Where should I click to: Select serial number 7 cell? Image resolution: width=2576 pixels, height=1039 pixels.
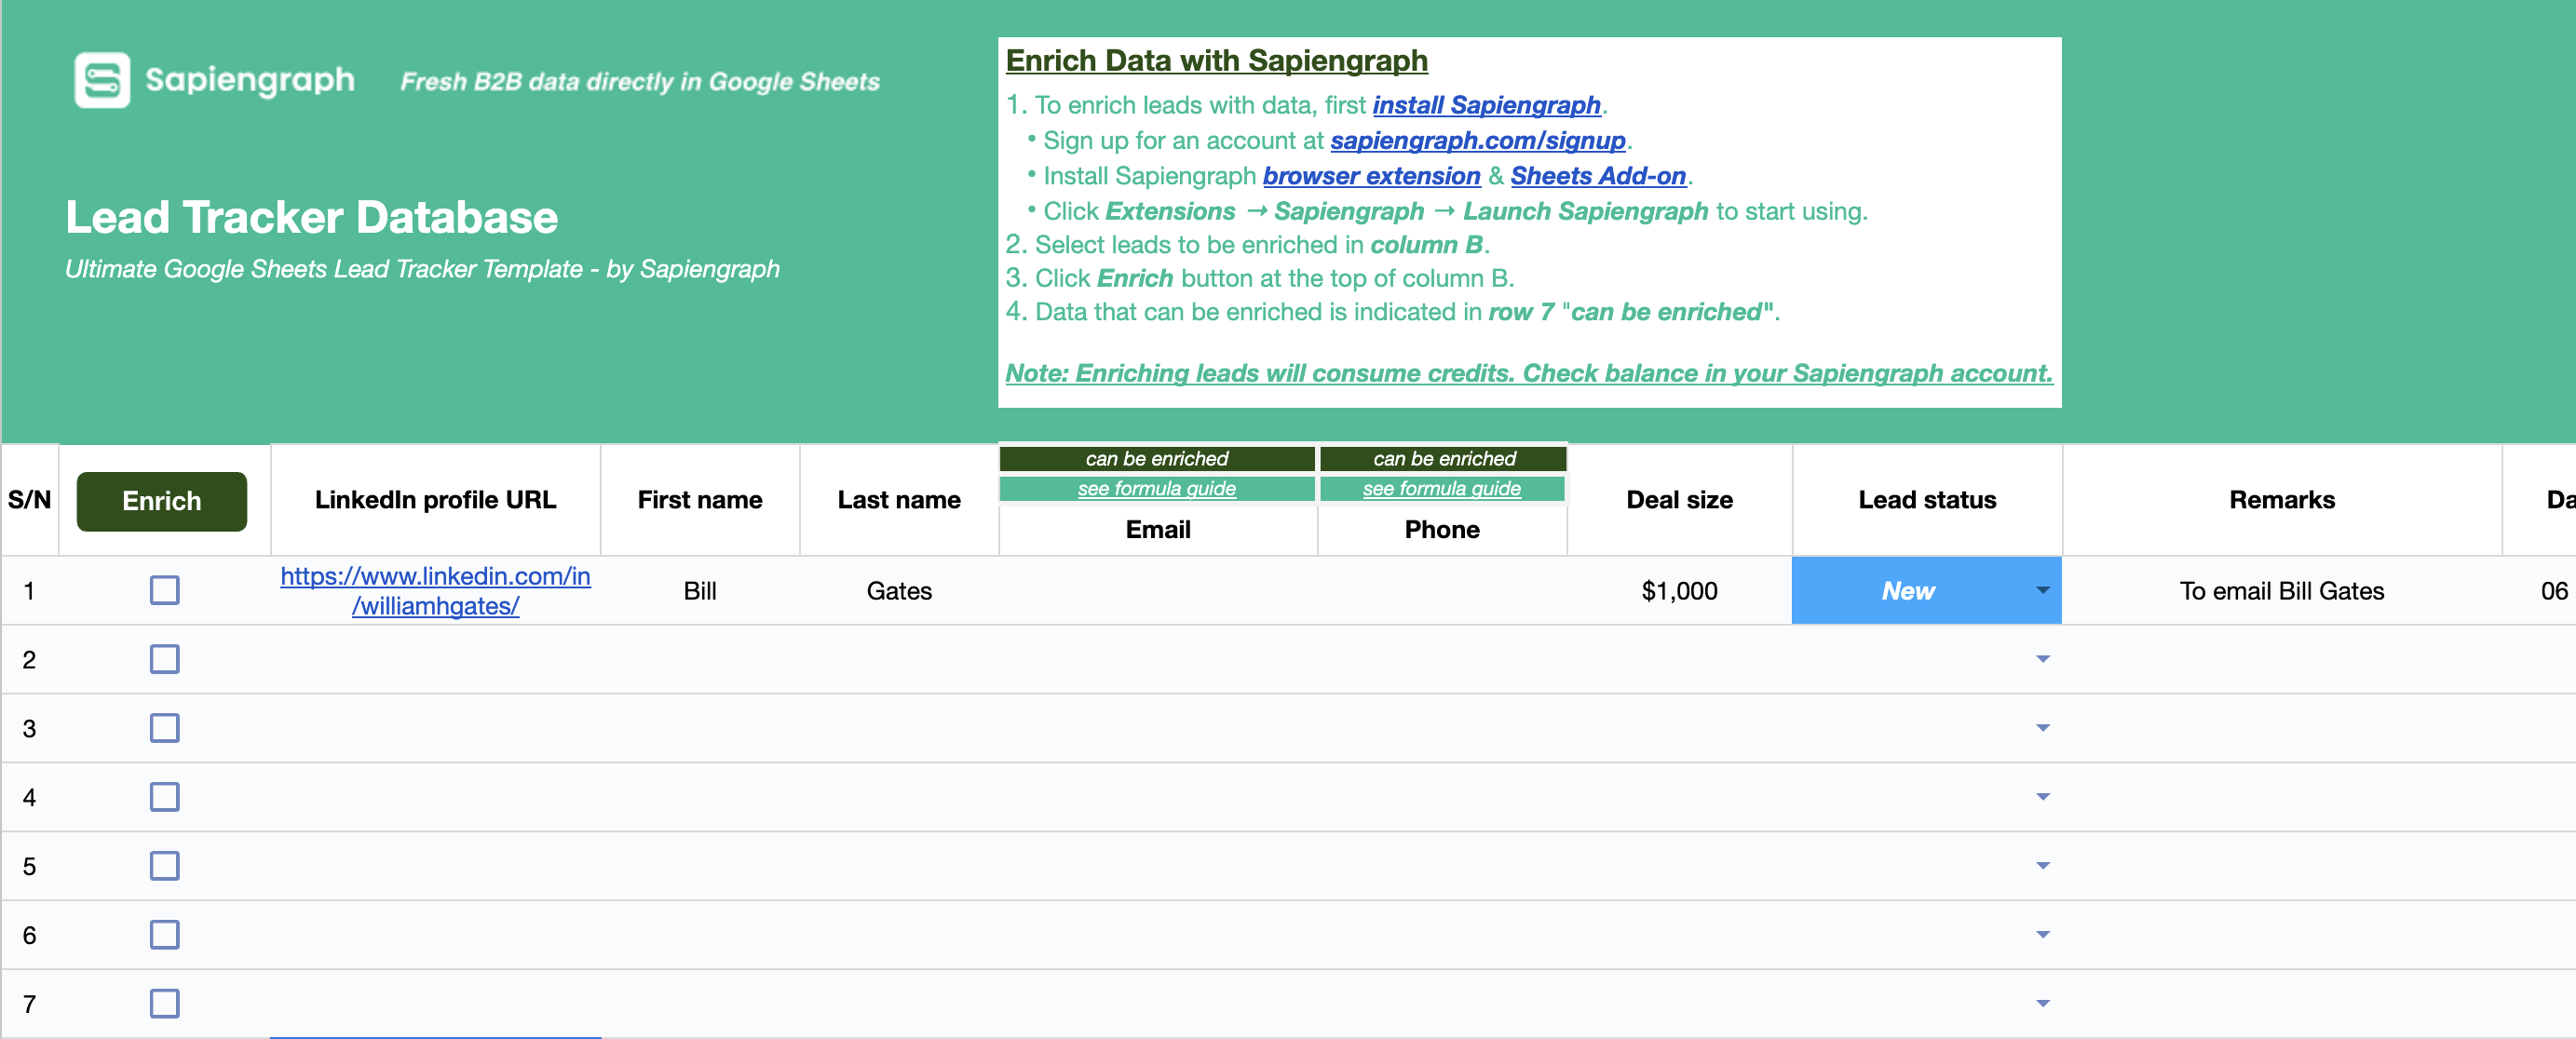click(30, 1004)
